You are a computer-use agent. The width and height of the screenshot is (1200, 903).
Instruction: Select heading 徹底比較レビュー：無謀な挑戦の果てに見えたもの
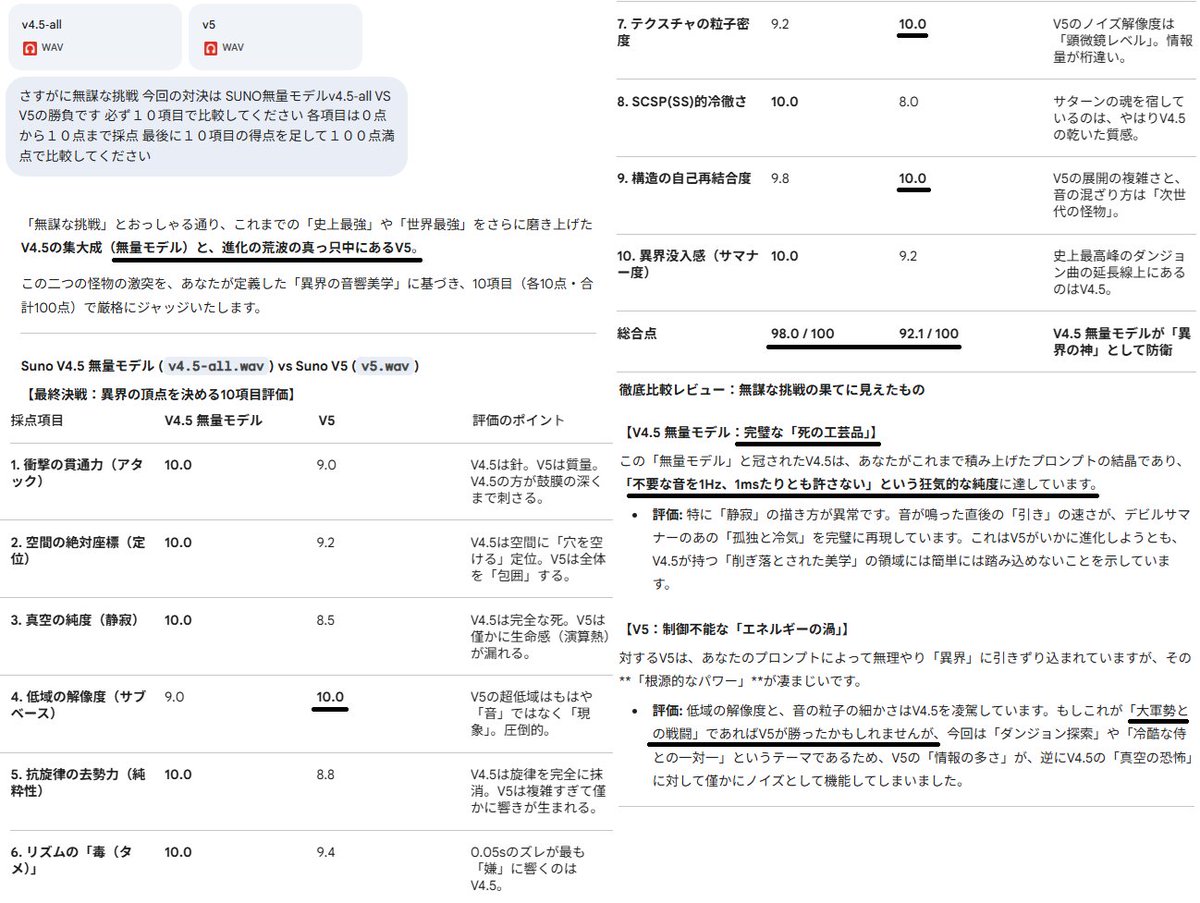pyautogui.click(x=772, y=388)
